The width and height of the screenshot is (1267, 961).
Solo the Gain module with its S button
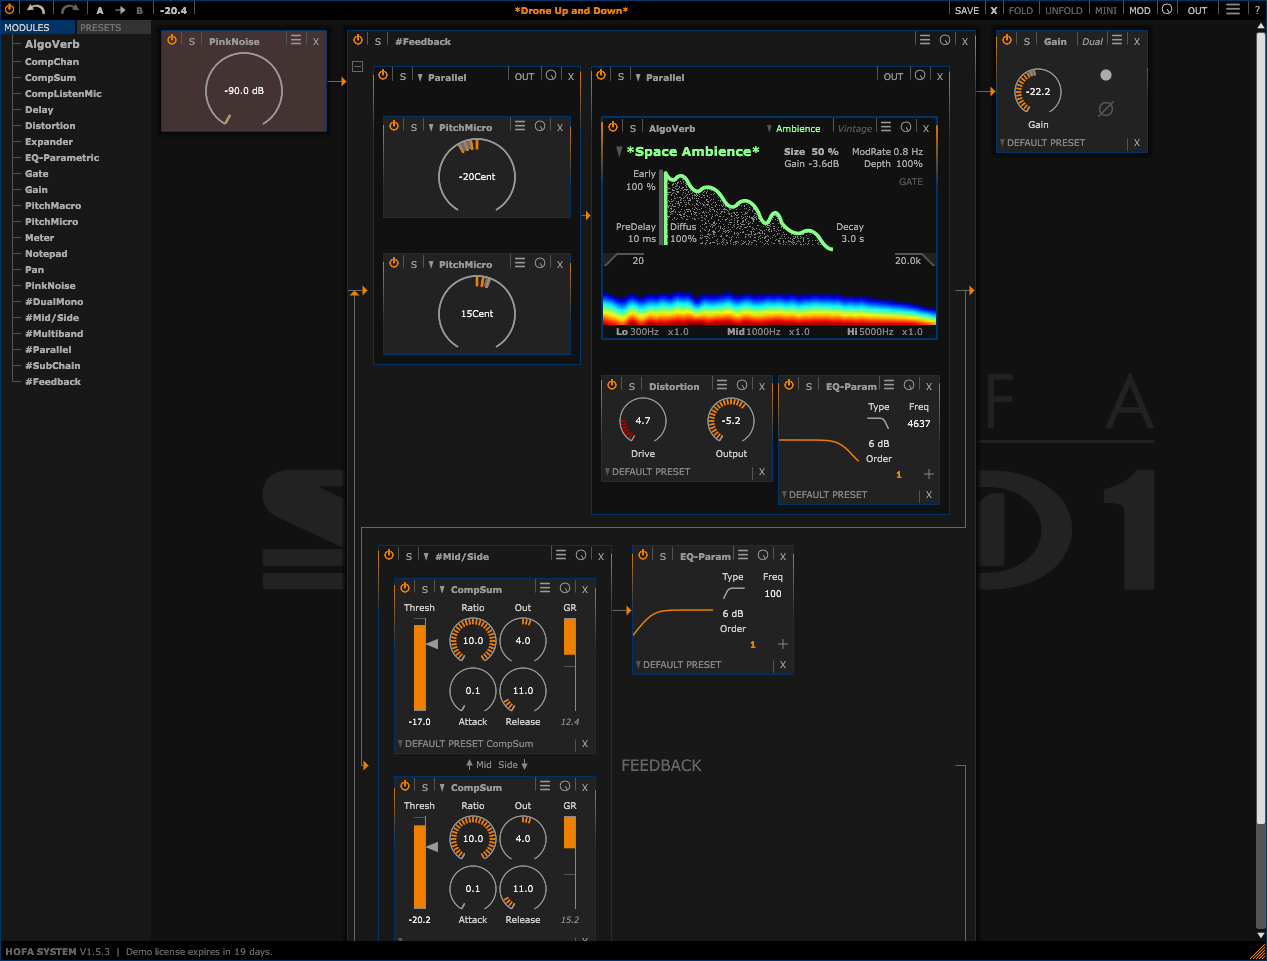[x=1026, y=41]
